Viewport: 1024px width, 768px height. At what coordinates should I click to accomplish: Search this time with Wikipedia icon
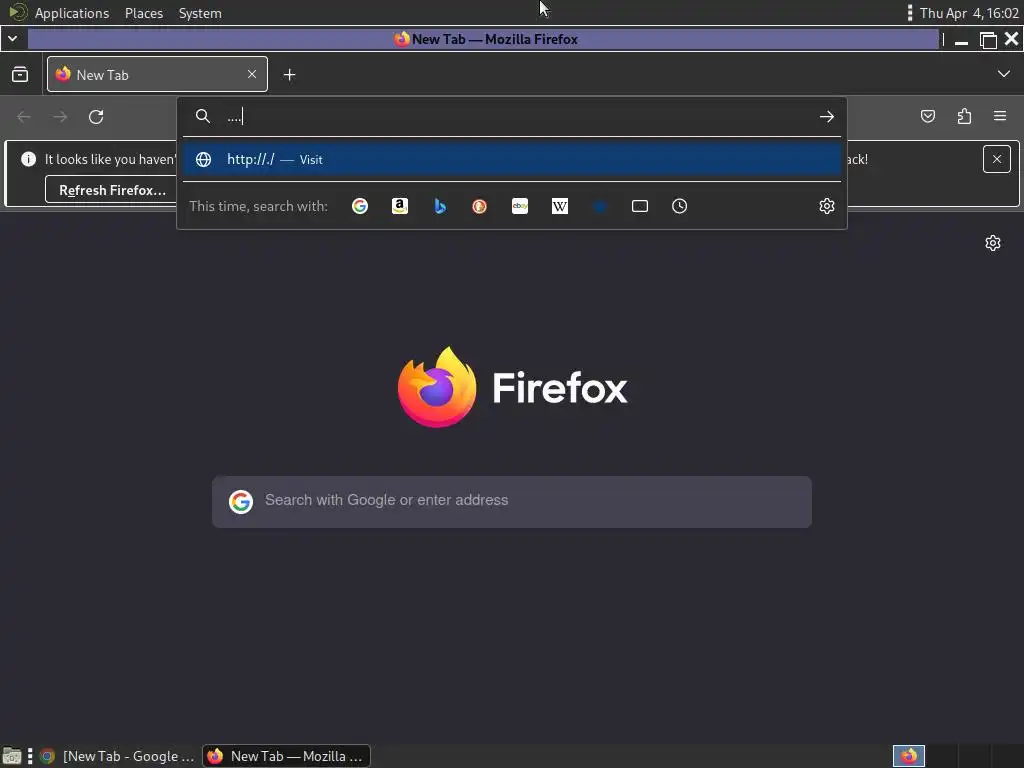pos(560,206)
